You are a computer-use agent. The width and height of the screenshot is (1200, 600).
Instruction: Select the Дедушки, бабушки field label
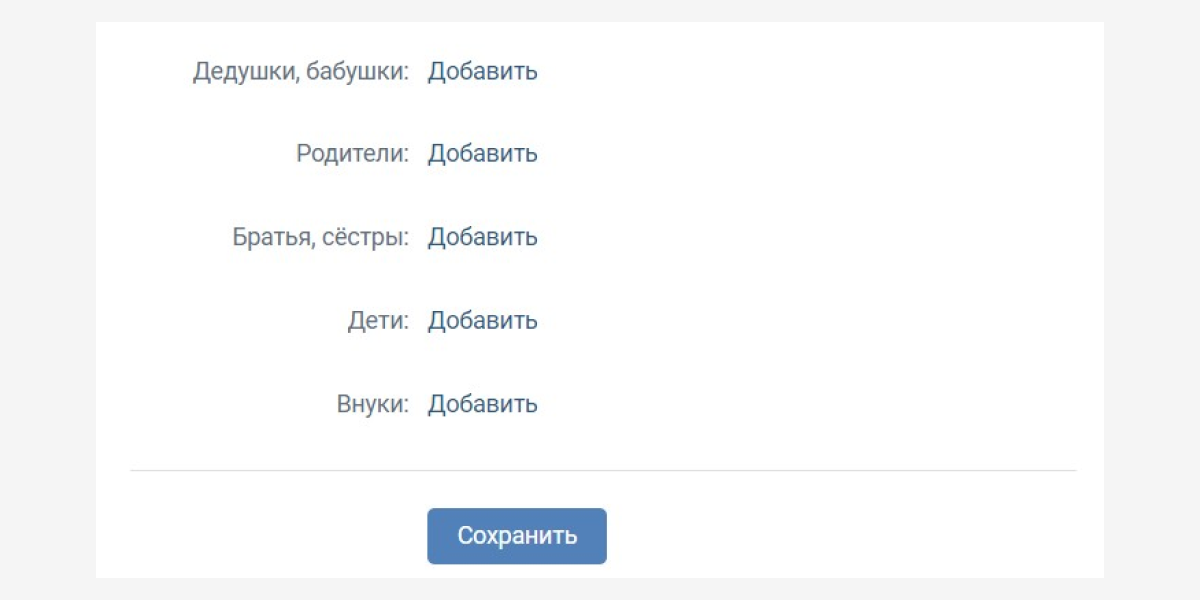tap(301, 72)
